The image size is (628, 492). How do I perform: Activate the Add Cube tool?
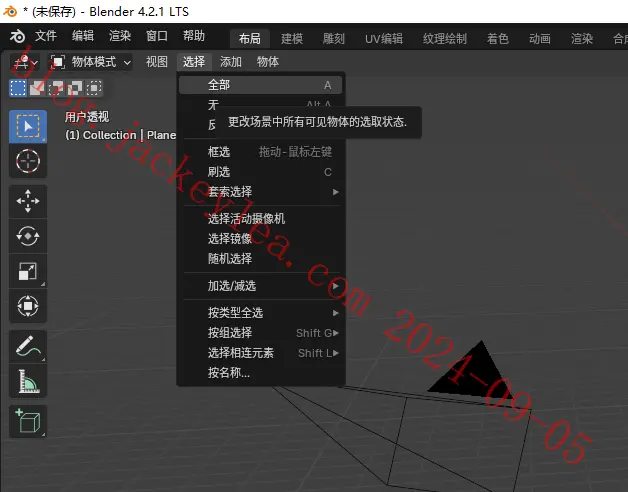(28, 421)
